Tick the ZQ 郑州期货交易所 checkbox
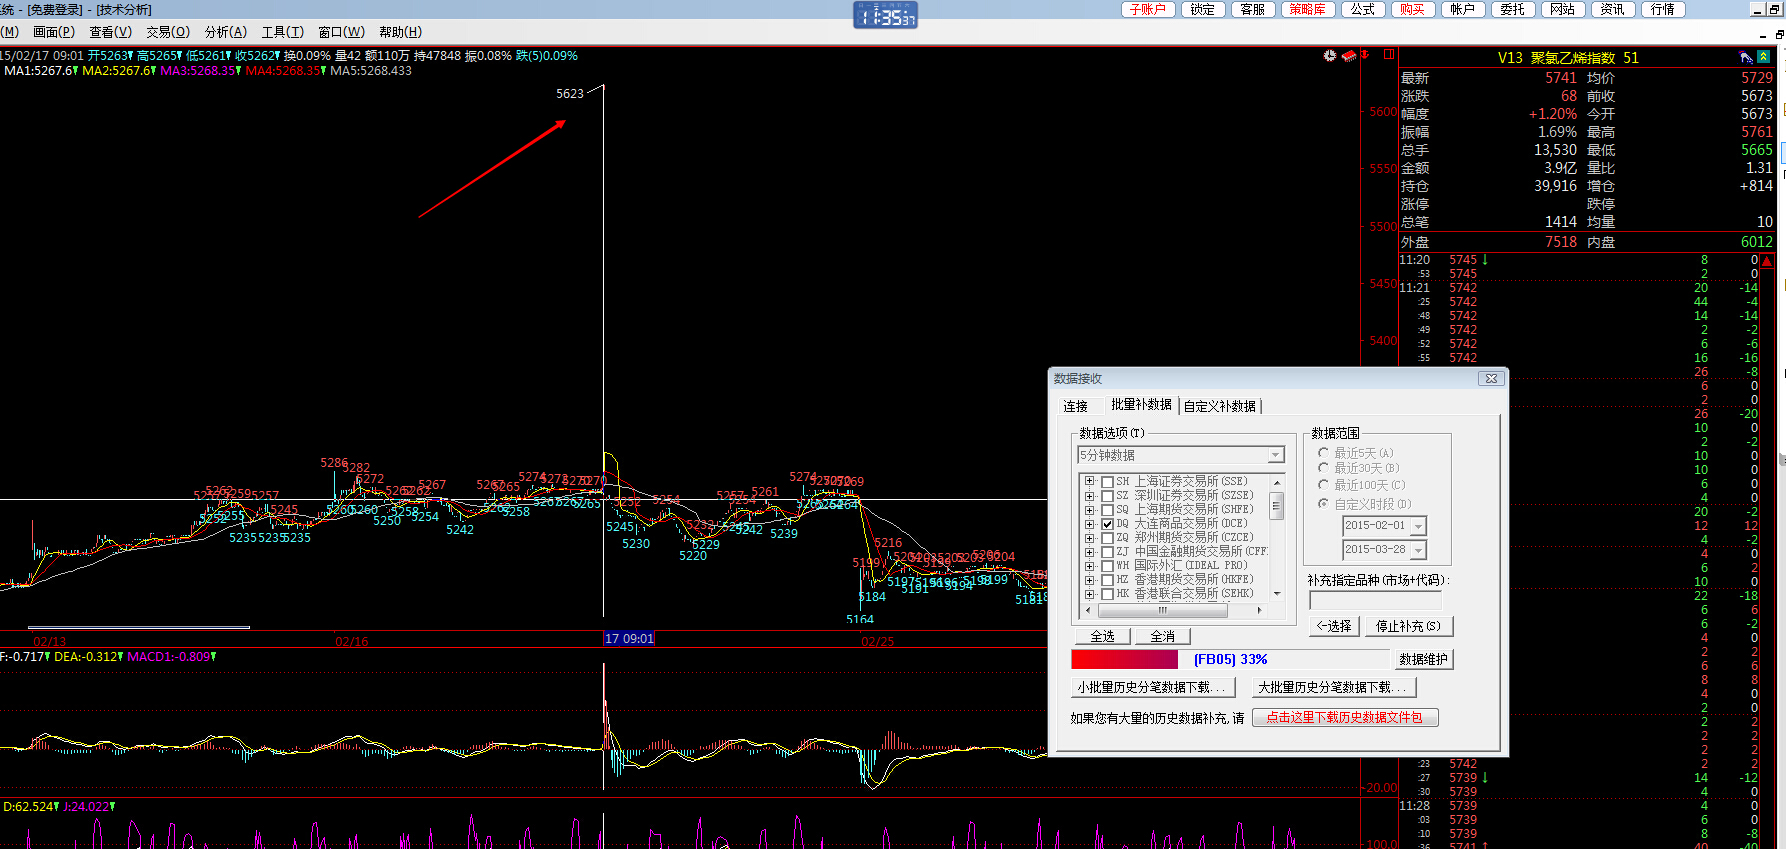Screen dimensions: 1786x849 tap(1107, 538)
